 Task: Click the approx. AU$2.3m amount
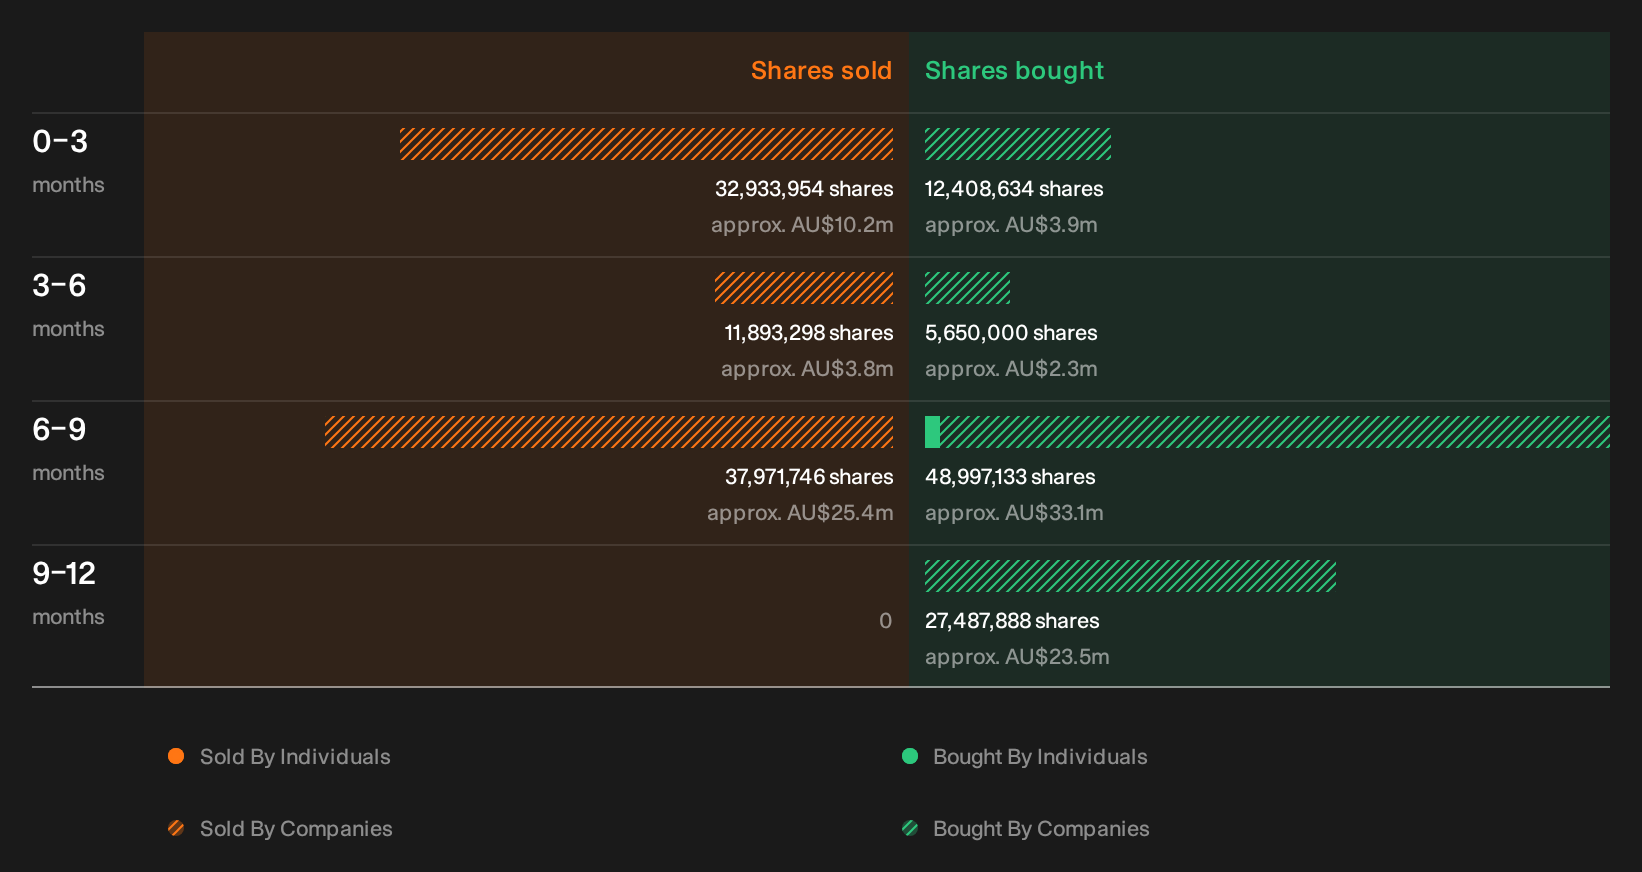tap(1011, 369)
